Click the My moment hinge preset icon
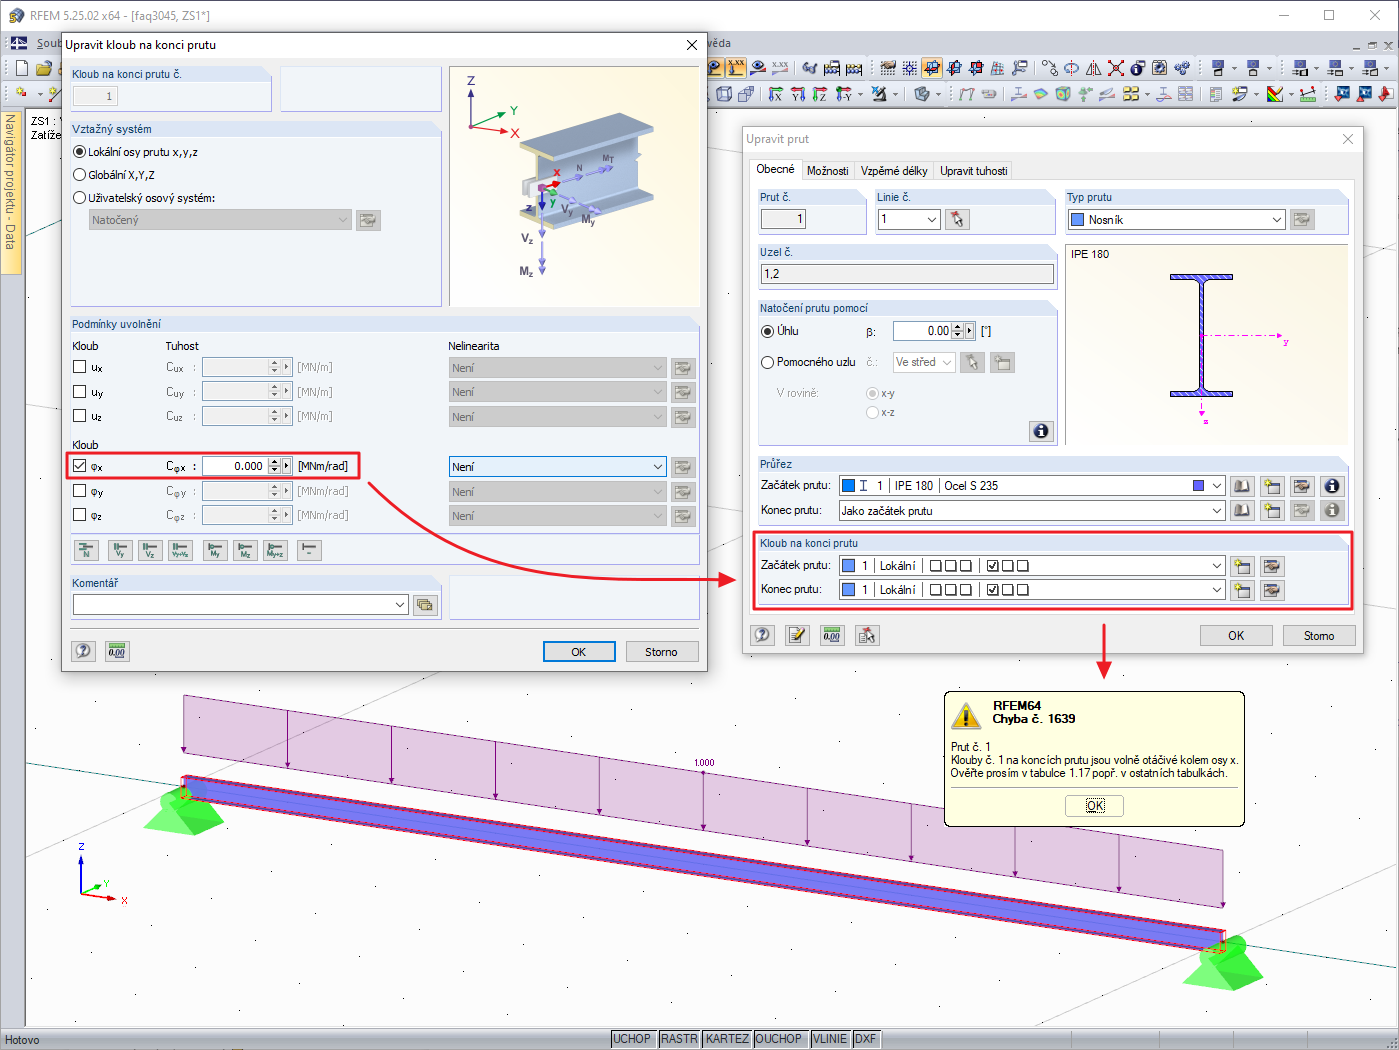The width and height of the screenshot is (1399, 1050). [215, 550]
